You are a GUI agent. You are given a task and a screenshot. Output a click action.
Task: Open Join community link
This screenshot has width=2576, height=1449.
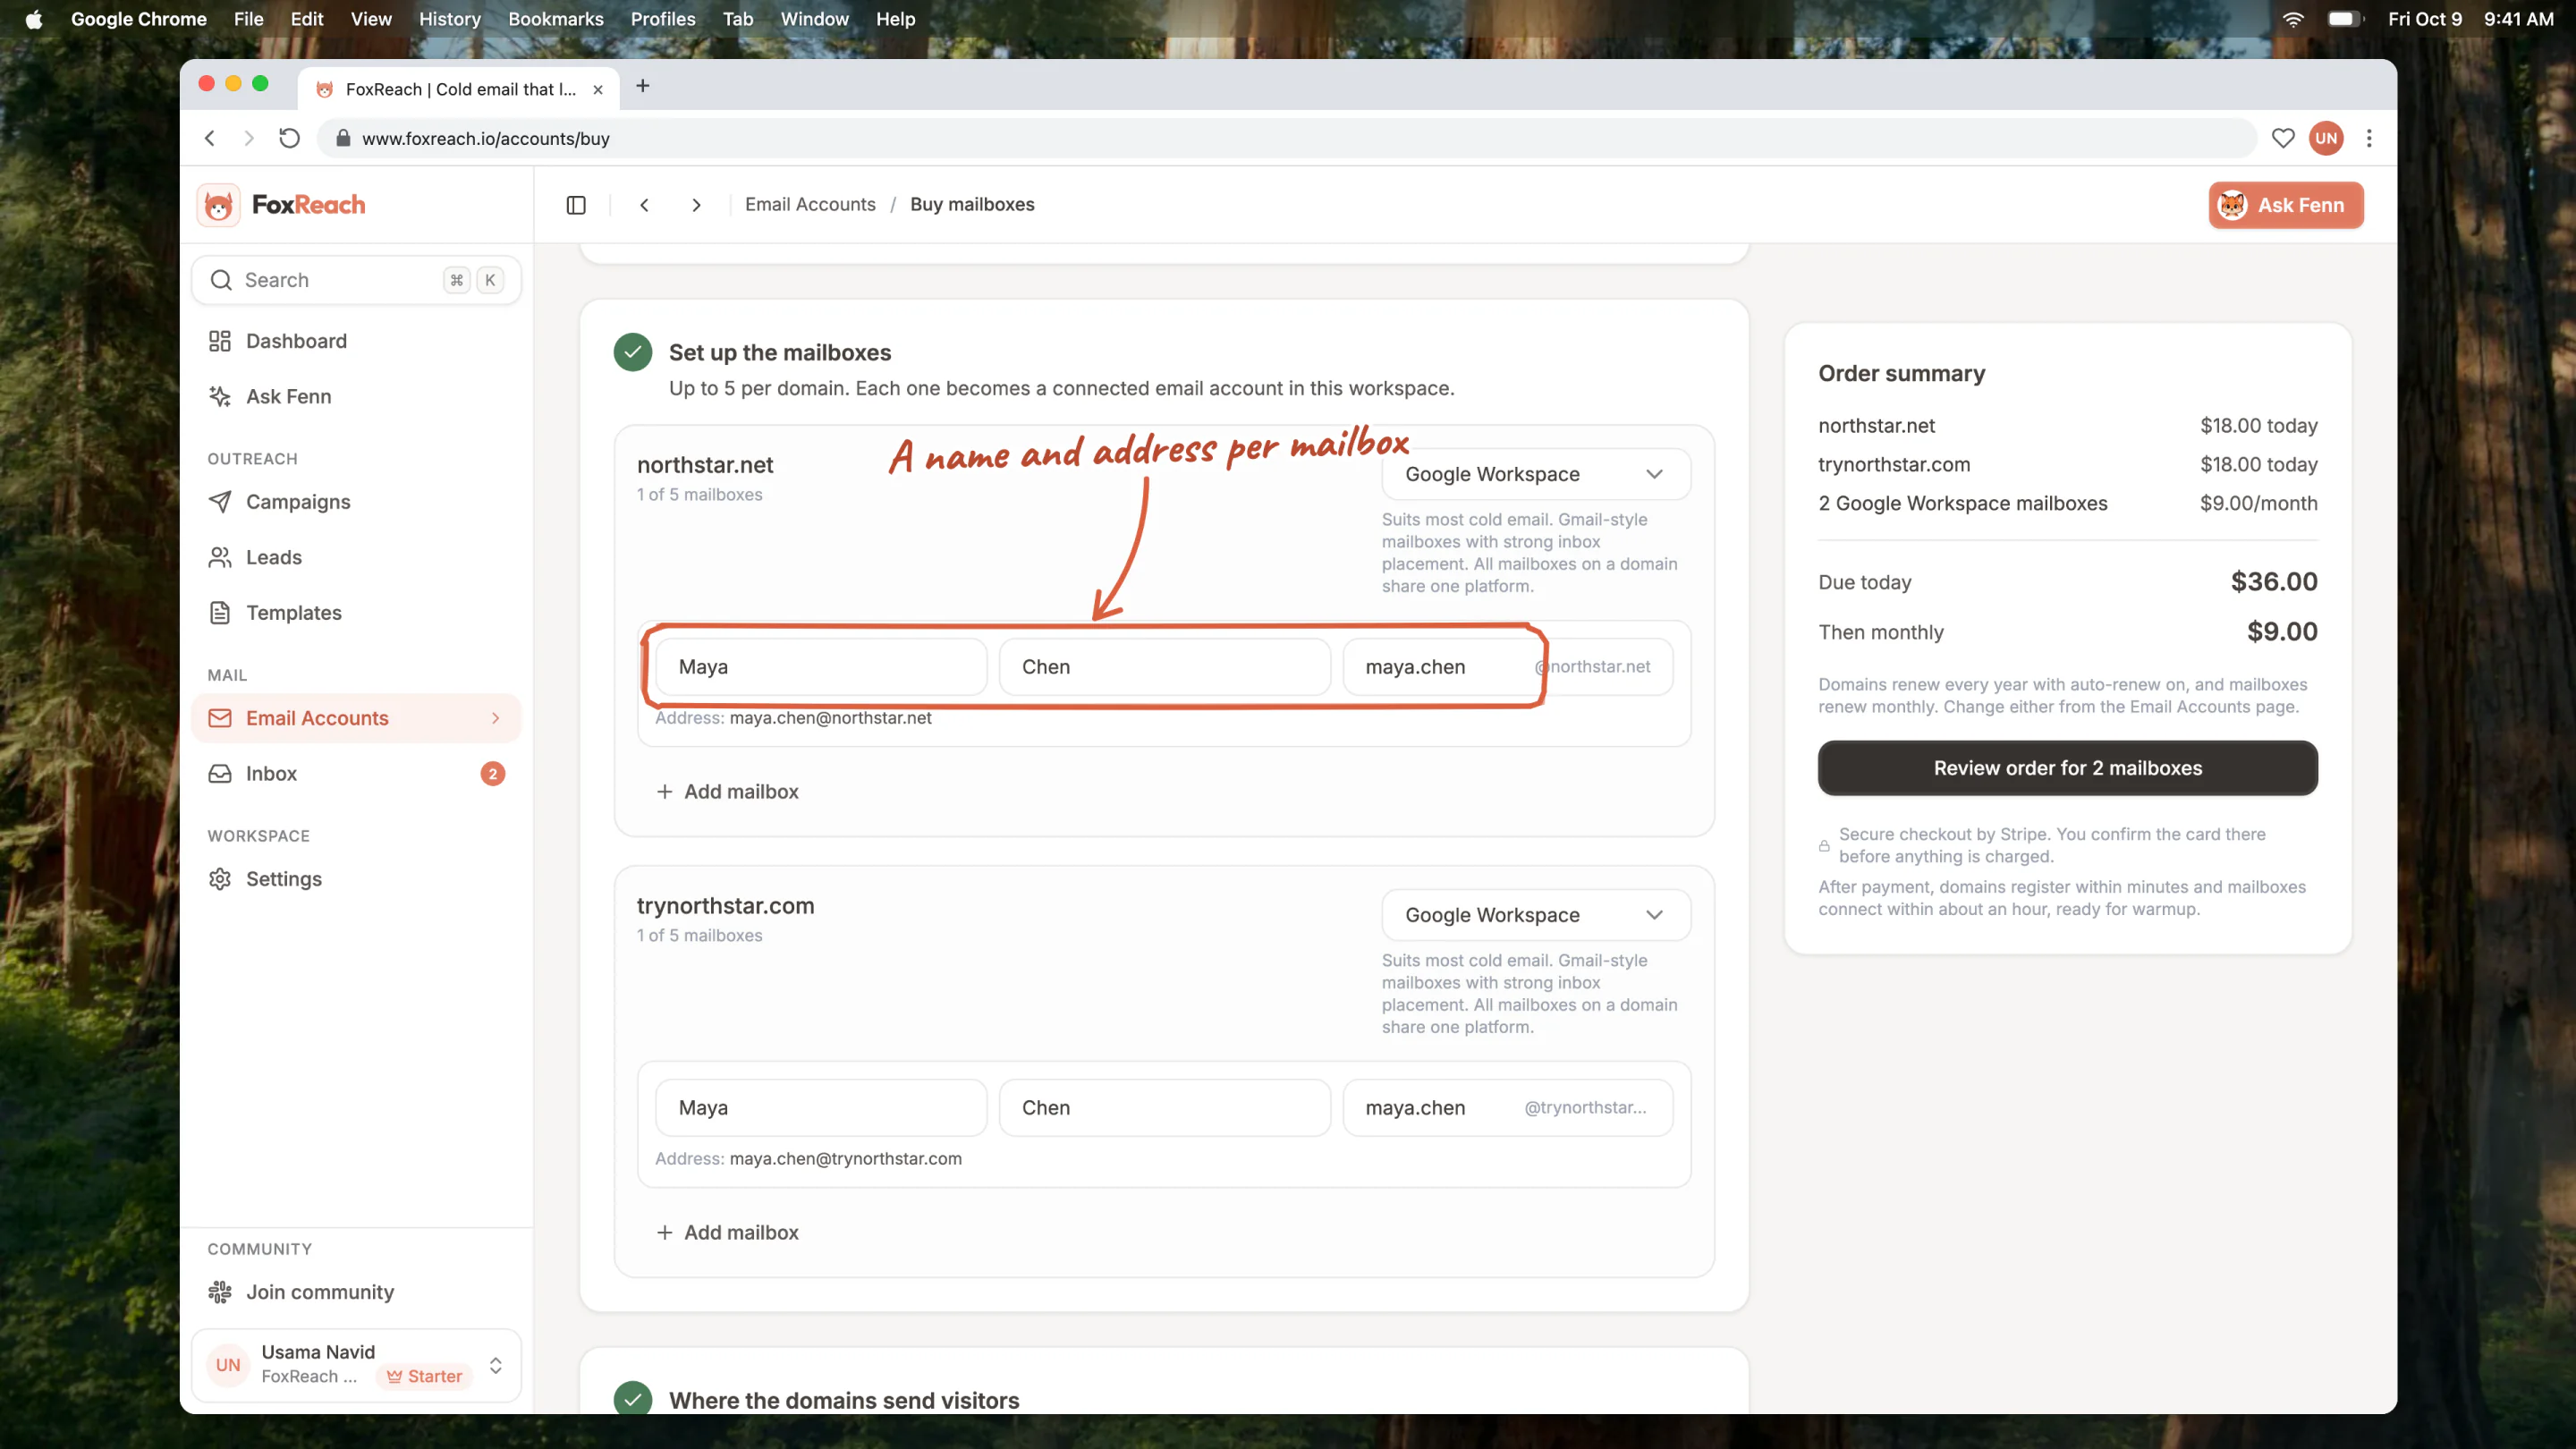click(x=356, y=1292)
